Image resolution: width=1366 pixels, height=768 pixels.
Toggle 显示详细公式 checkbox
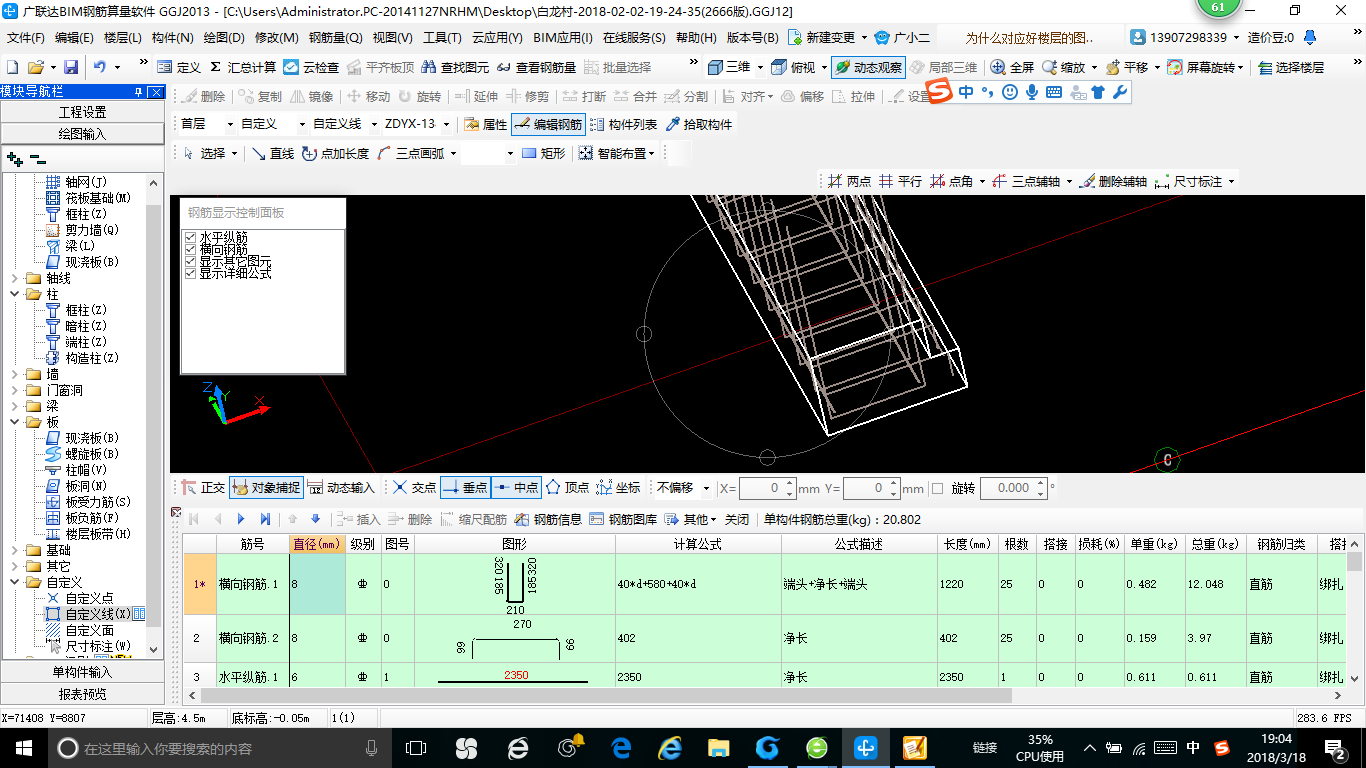click(x=191, y=273)
